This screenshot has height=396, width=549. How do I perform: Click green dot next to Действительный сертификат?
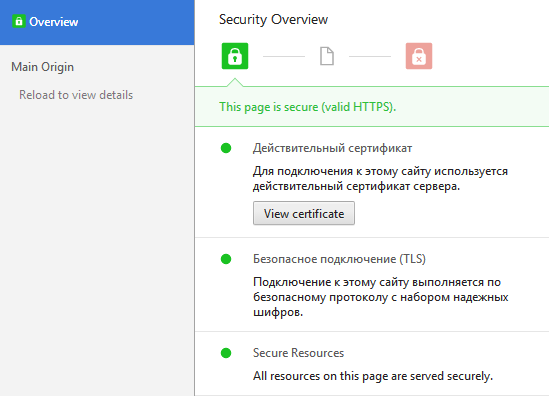point(226,148)
